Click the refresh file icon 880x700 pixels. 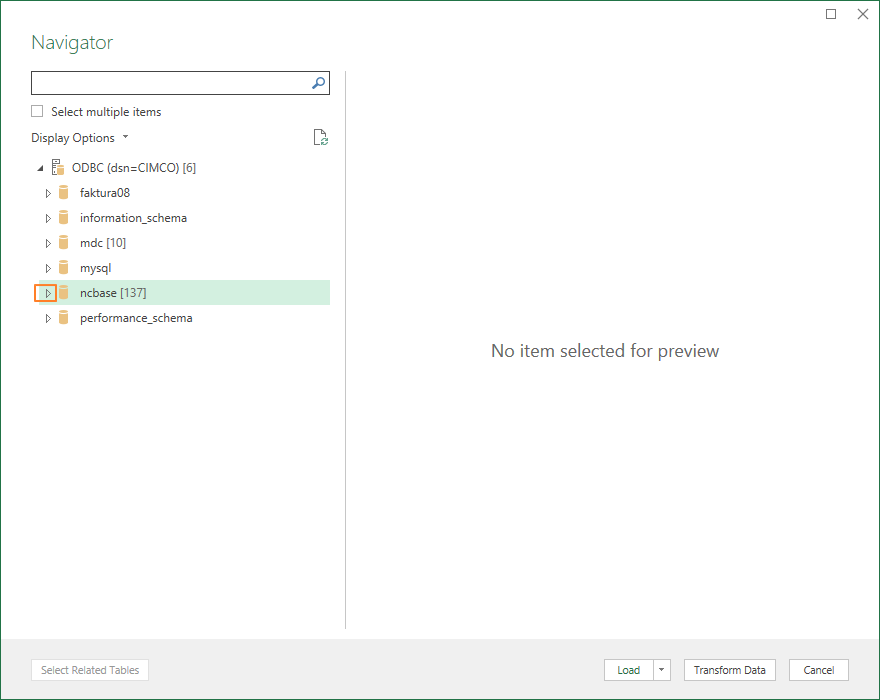320,138
